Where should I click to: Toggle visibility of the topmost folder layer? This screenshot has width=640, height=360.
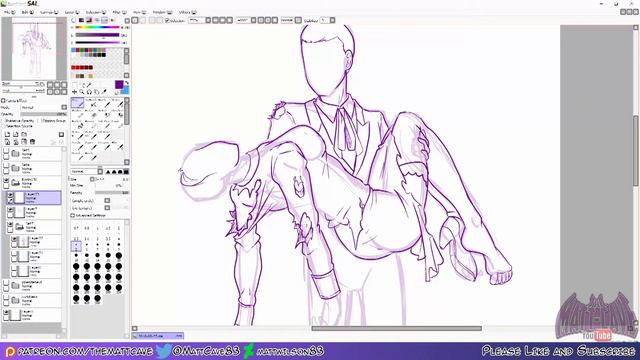(6, 151)
